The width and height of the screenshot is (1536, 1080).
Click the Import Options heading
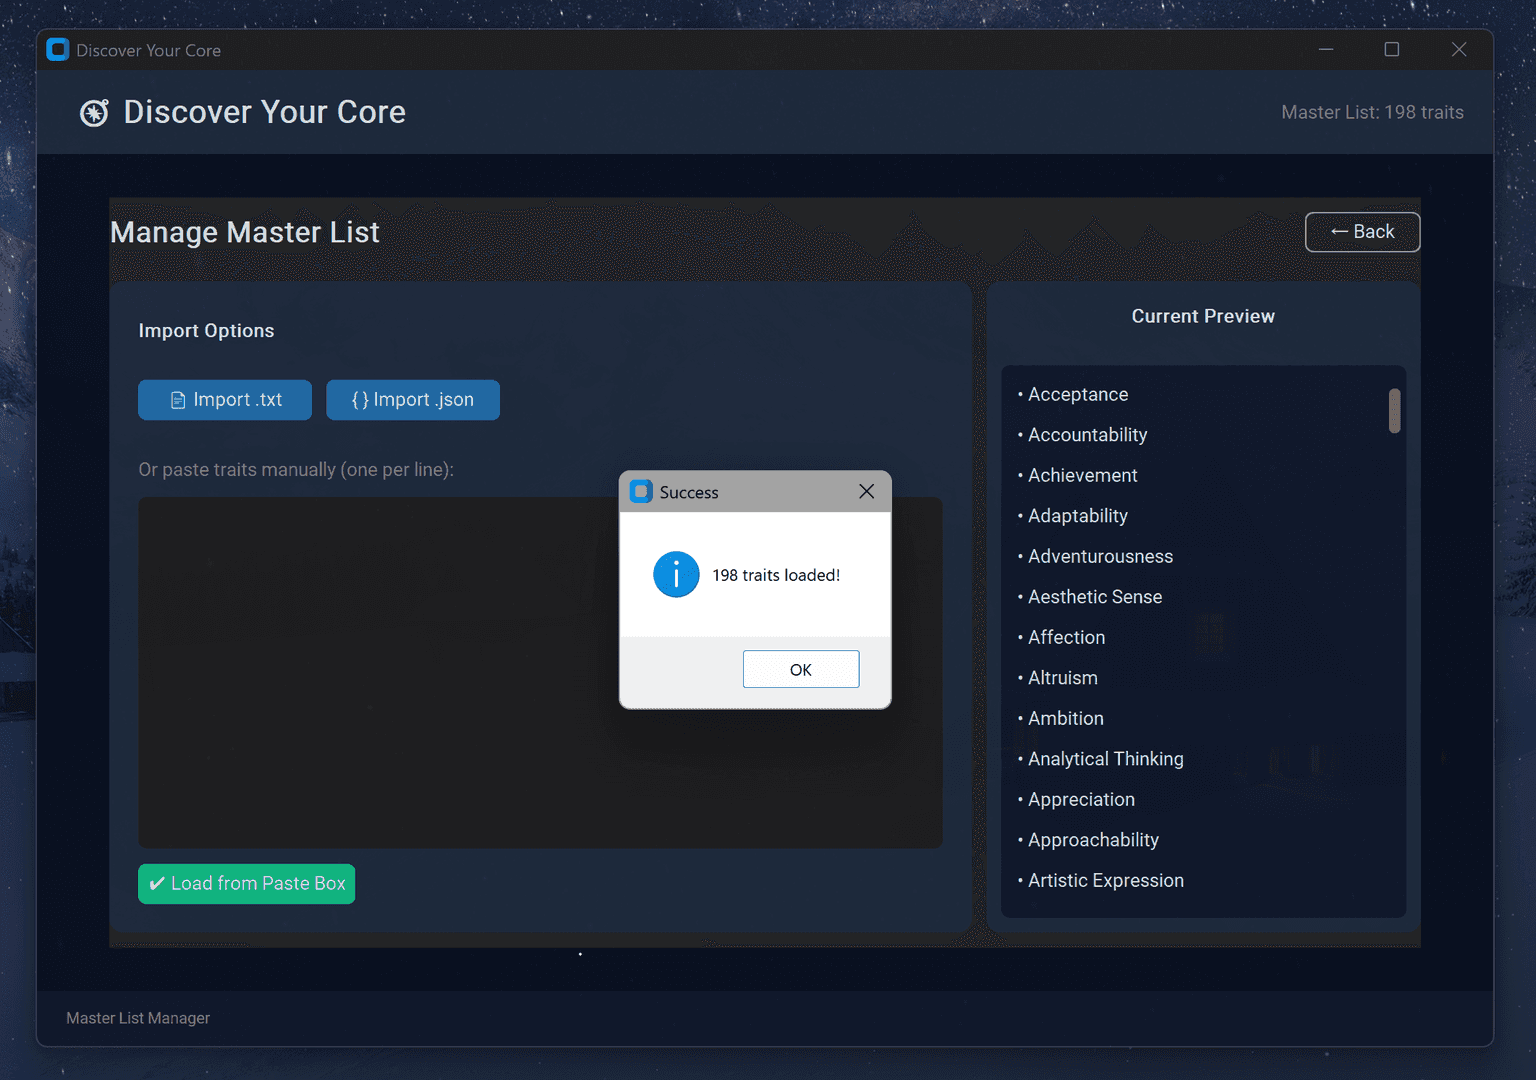pyautogui.click(x=206, y=331)
